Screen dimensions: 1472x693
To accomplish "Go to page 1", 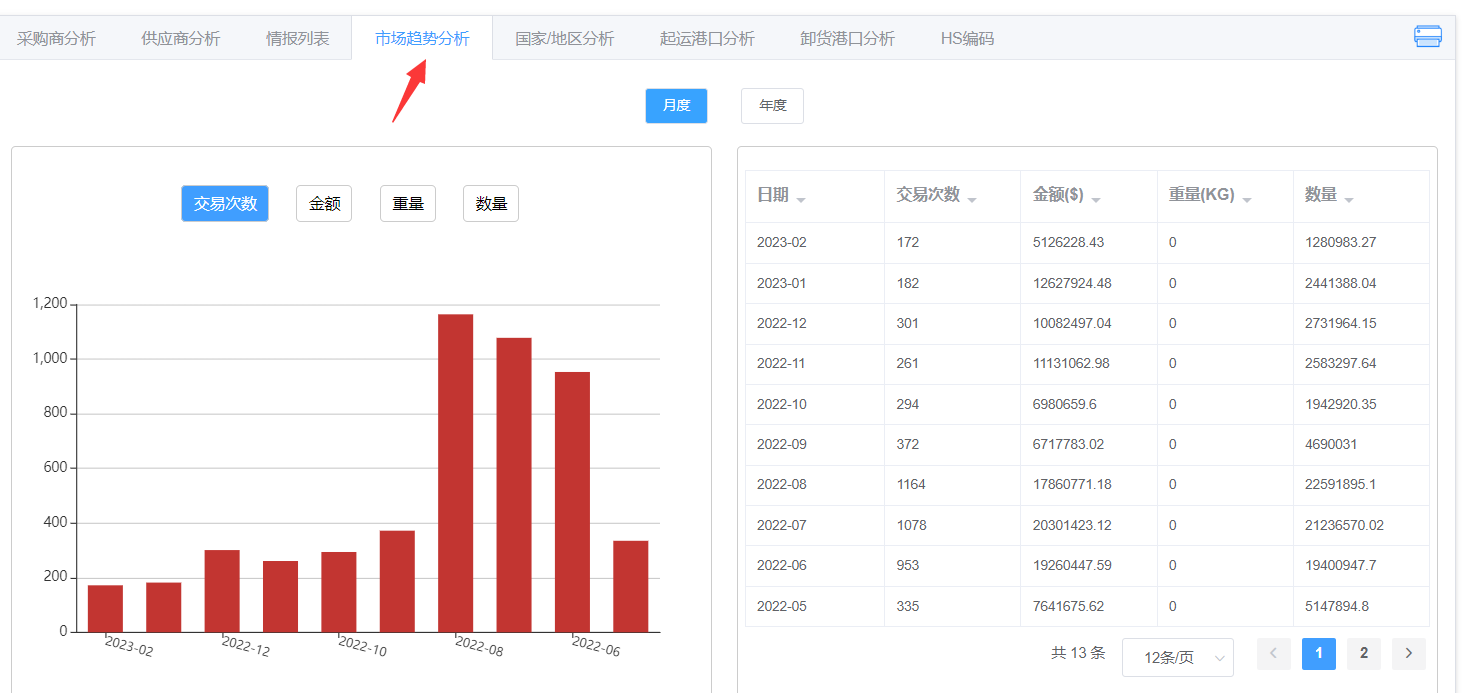I will pos(1319,654).
